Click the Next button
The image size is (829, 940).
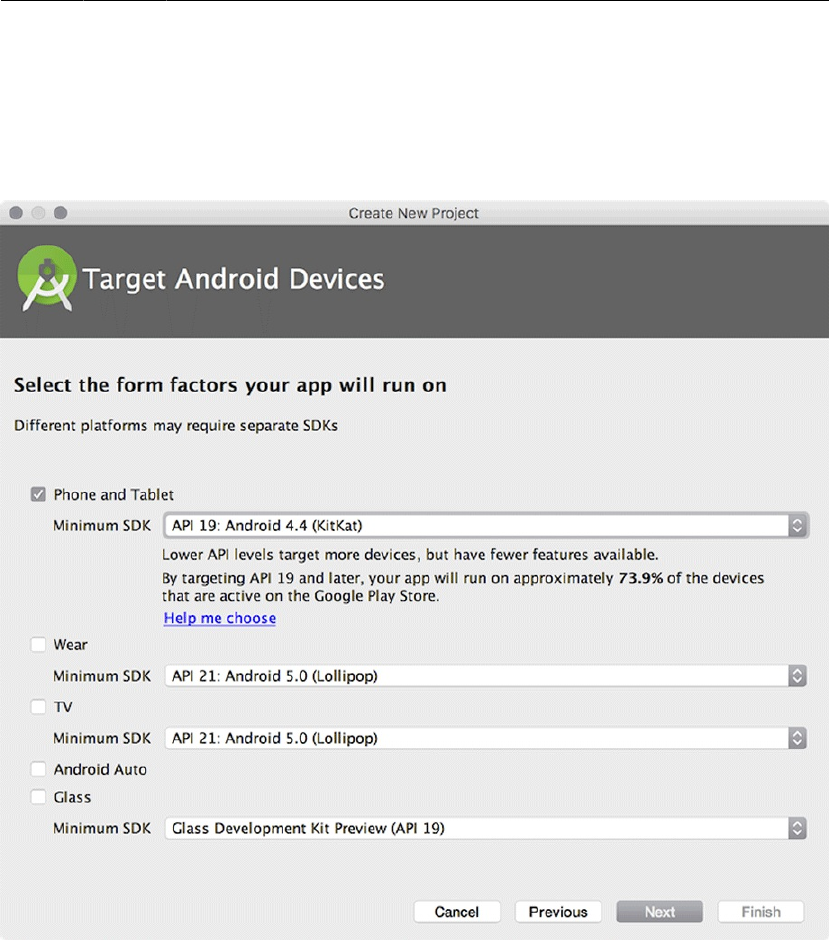click(x=660, y=912)
